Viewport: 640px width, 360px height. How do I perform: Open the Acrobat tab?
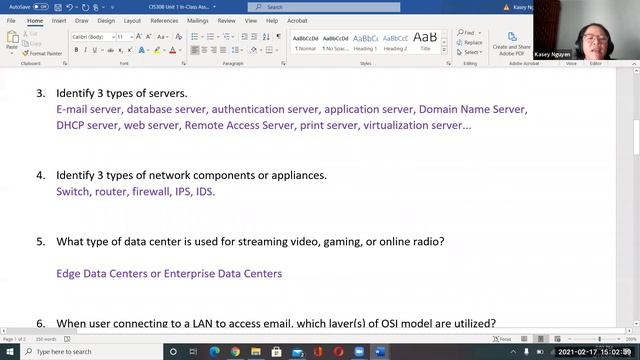tap(297, 20)
